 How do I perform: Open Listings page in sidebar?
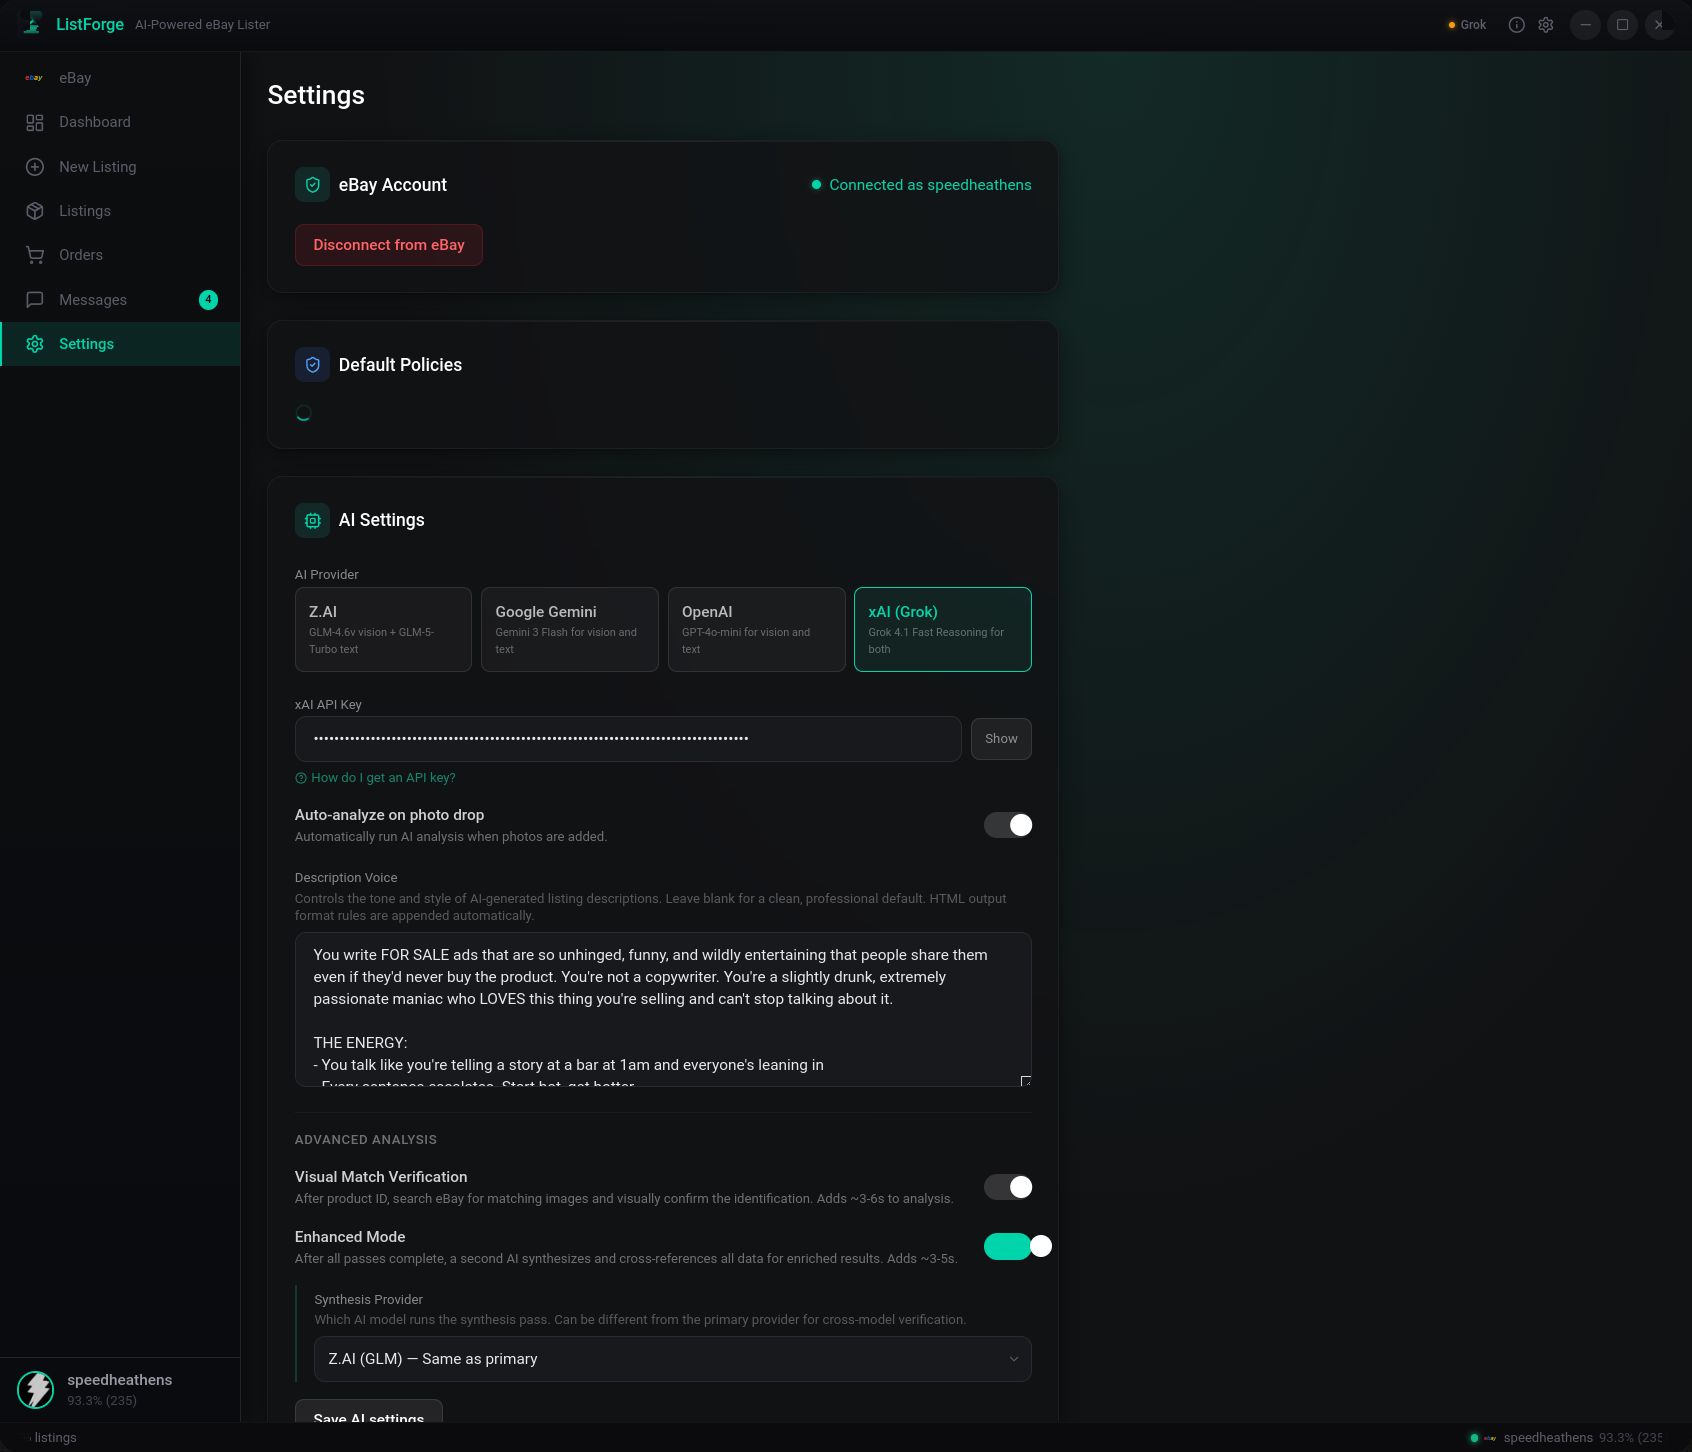(120, 211)
